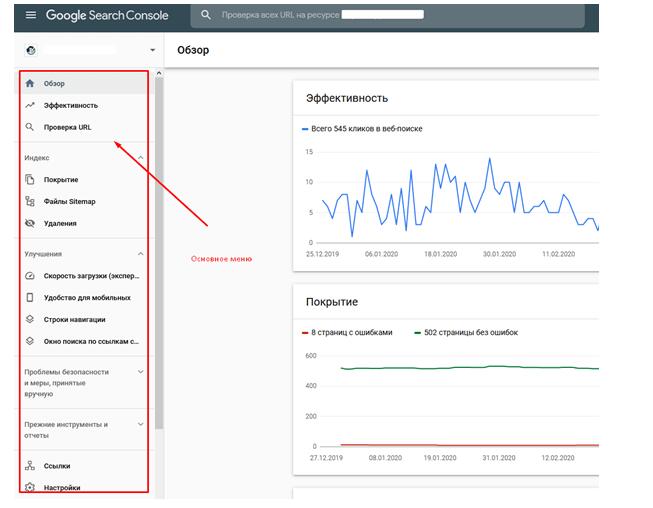Click the URL inspection search field
Image resolution: width=653 pixels, height=508 pixels.
click(387, 15)
